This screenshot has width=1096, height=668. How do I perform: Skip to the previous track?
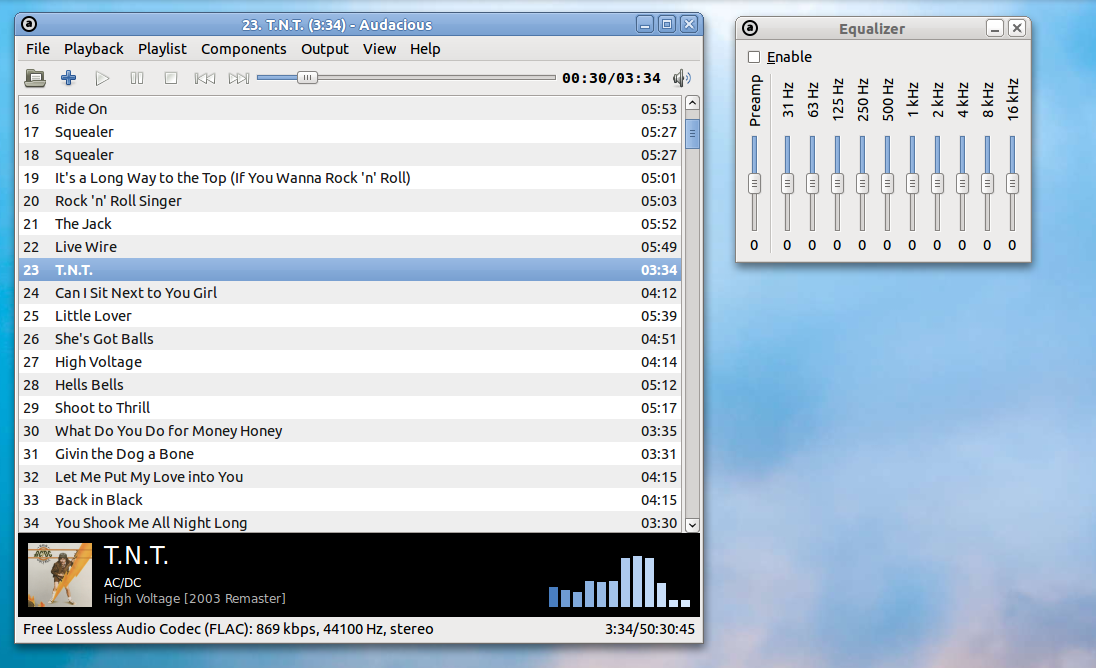(x=205, y=78)
